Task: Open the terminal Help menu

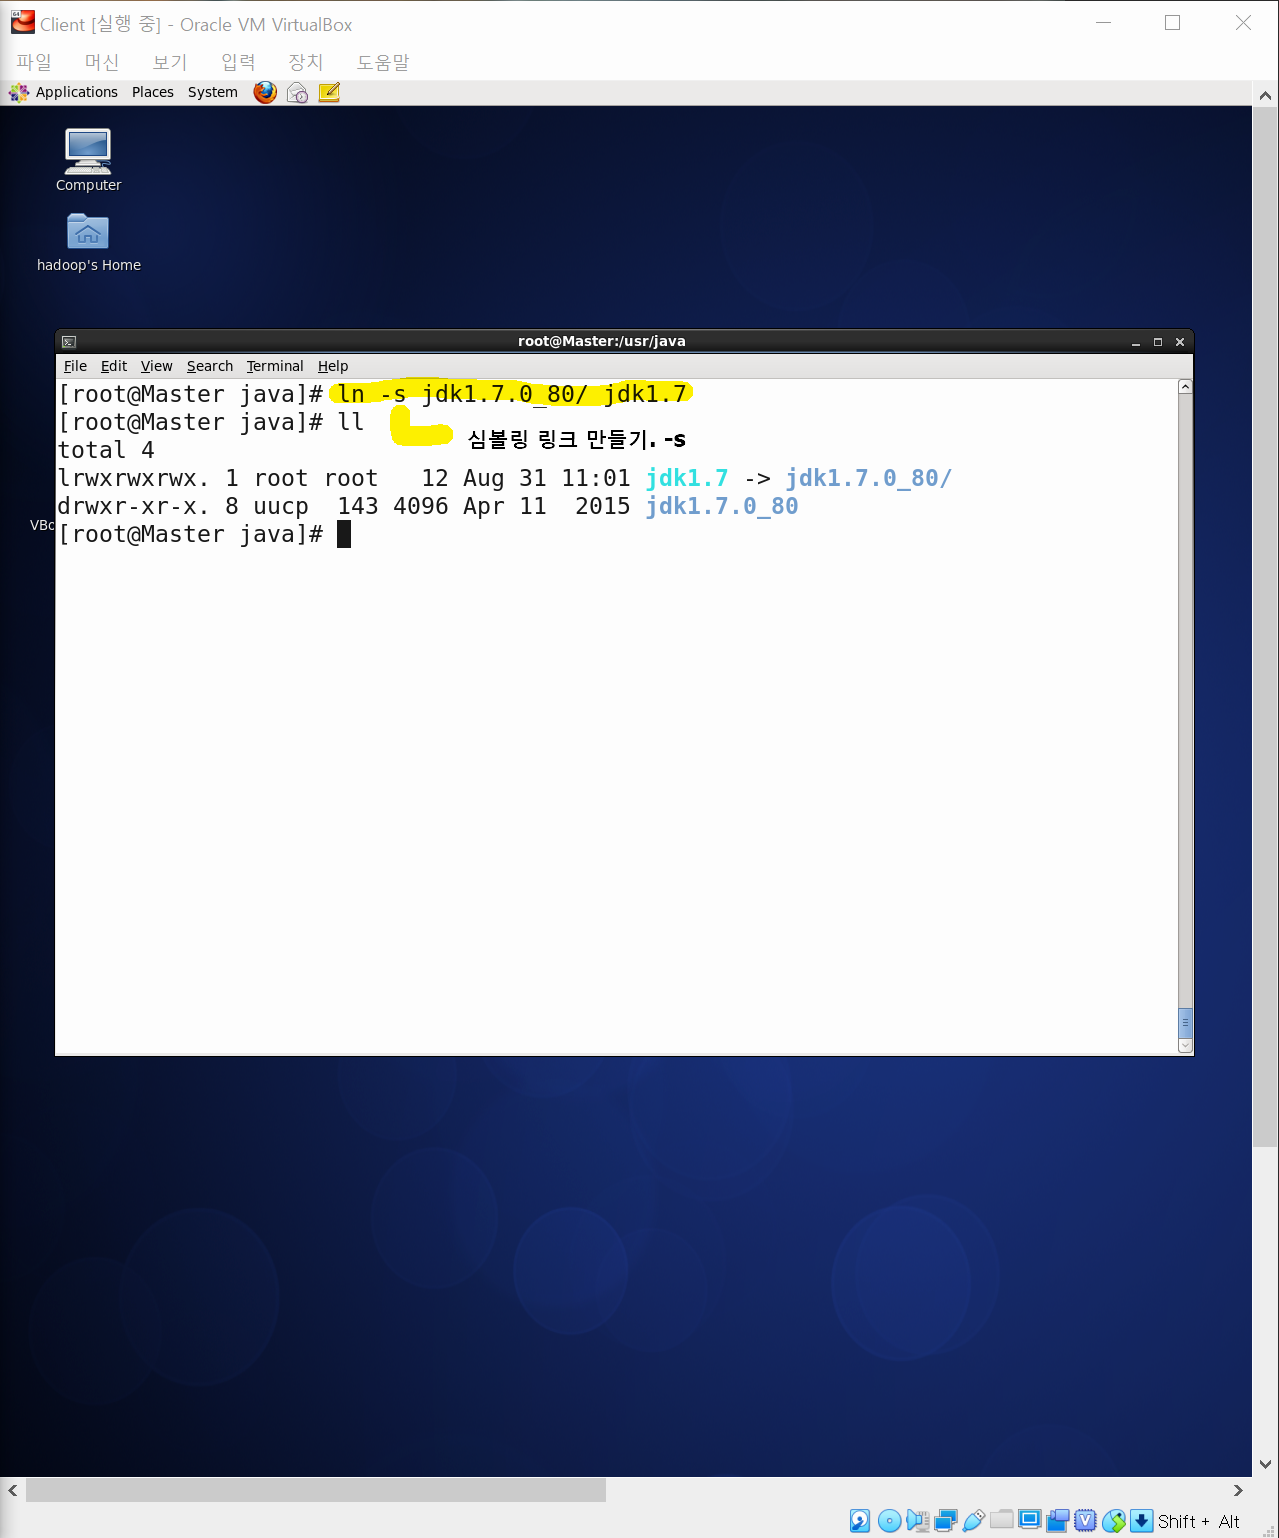Action: [x=333, y=366]
